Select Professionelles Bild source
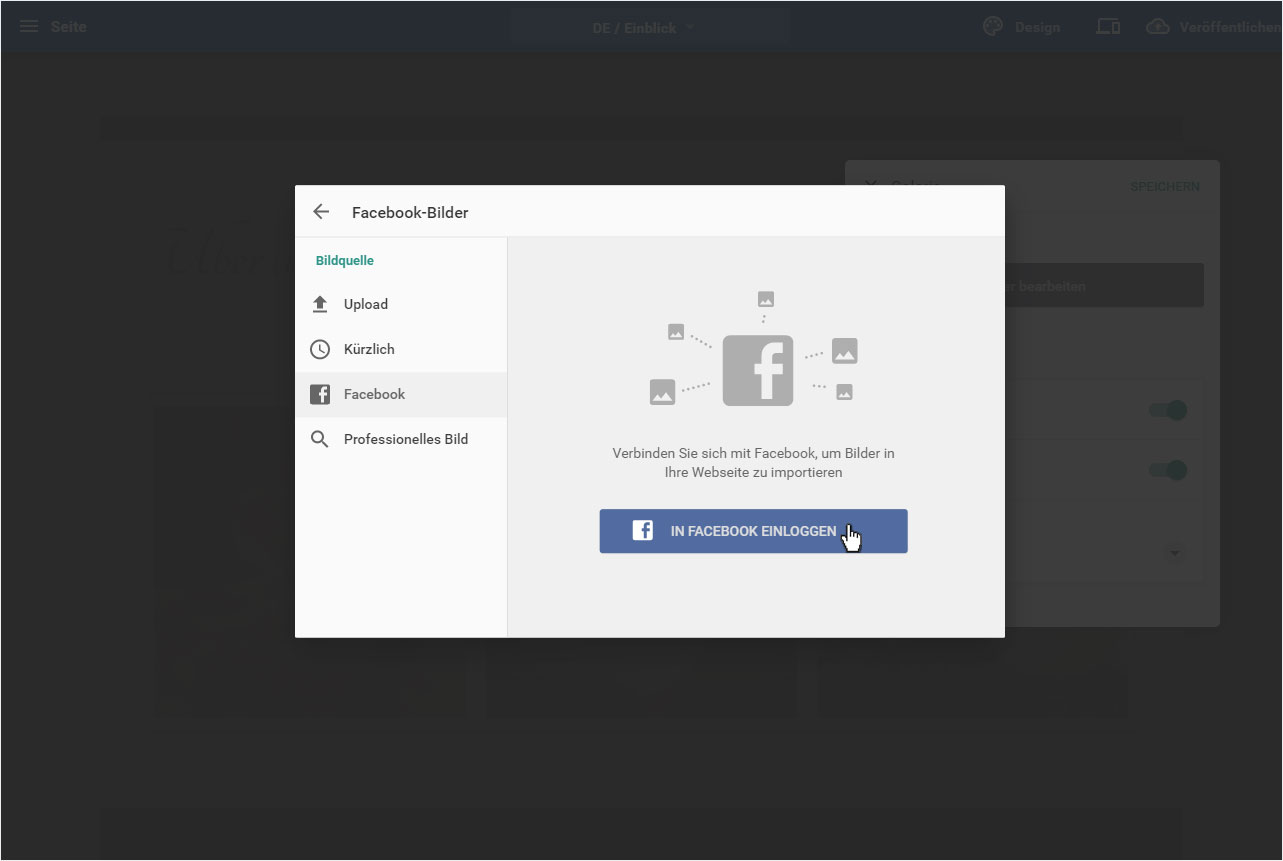 point(401,439)
